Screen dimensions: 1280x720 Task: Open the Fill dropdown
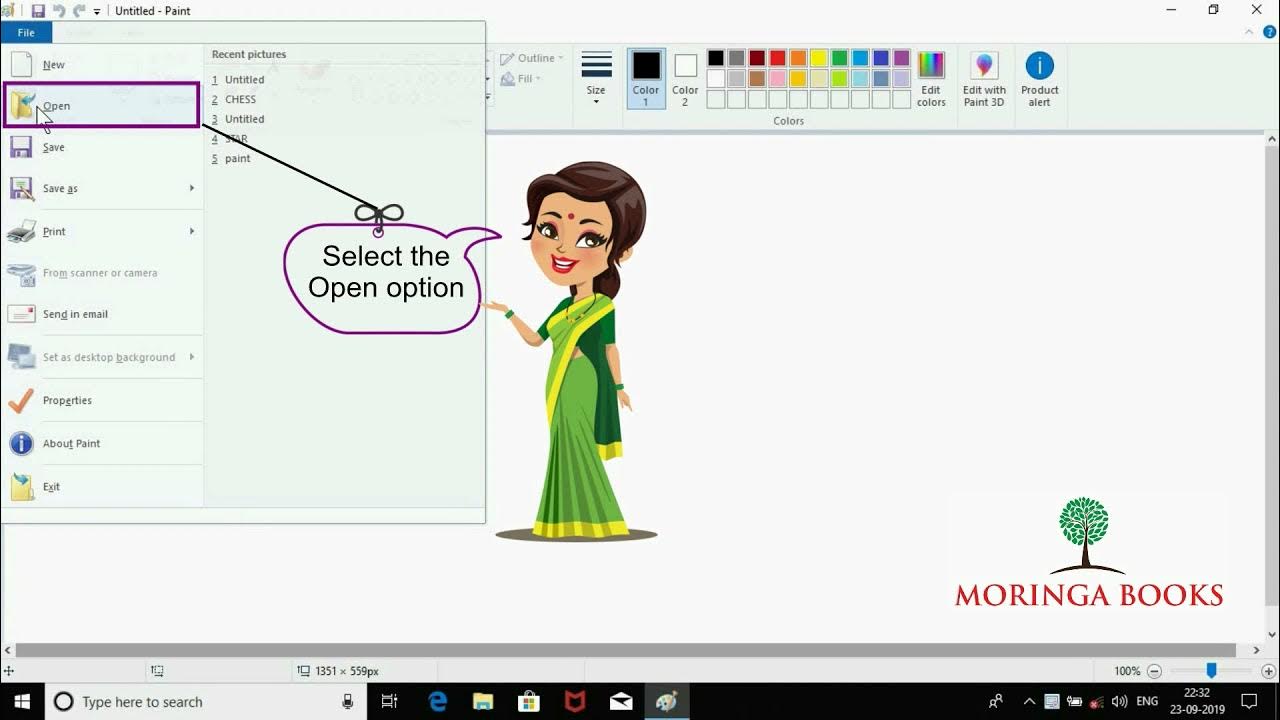(x=521, y=79)
